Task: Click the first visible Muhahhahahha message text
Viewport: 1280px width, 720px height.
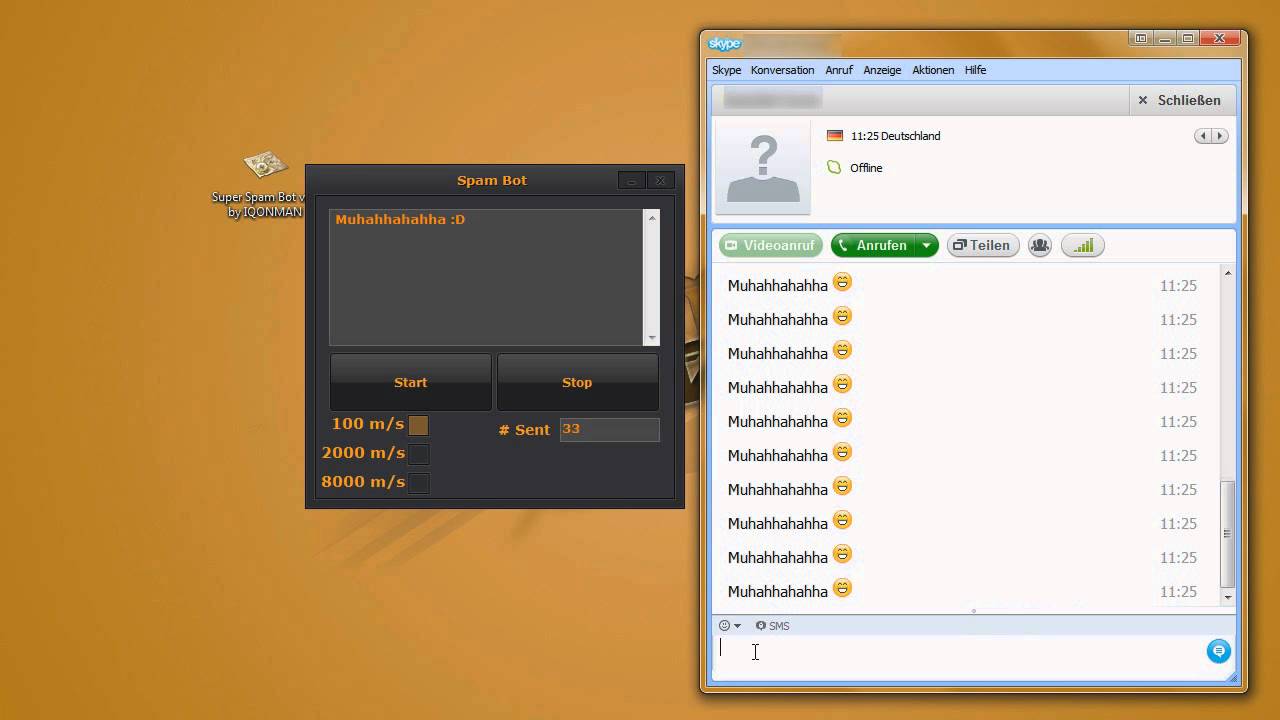Action: (777, 286)
